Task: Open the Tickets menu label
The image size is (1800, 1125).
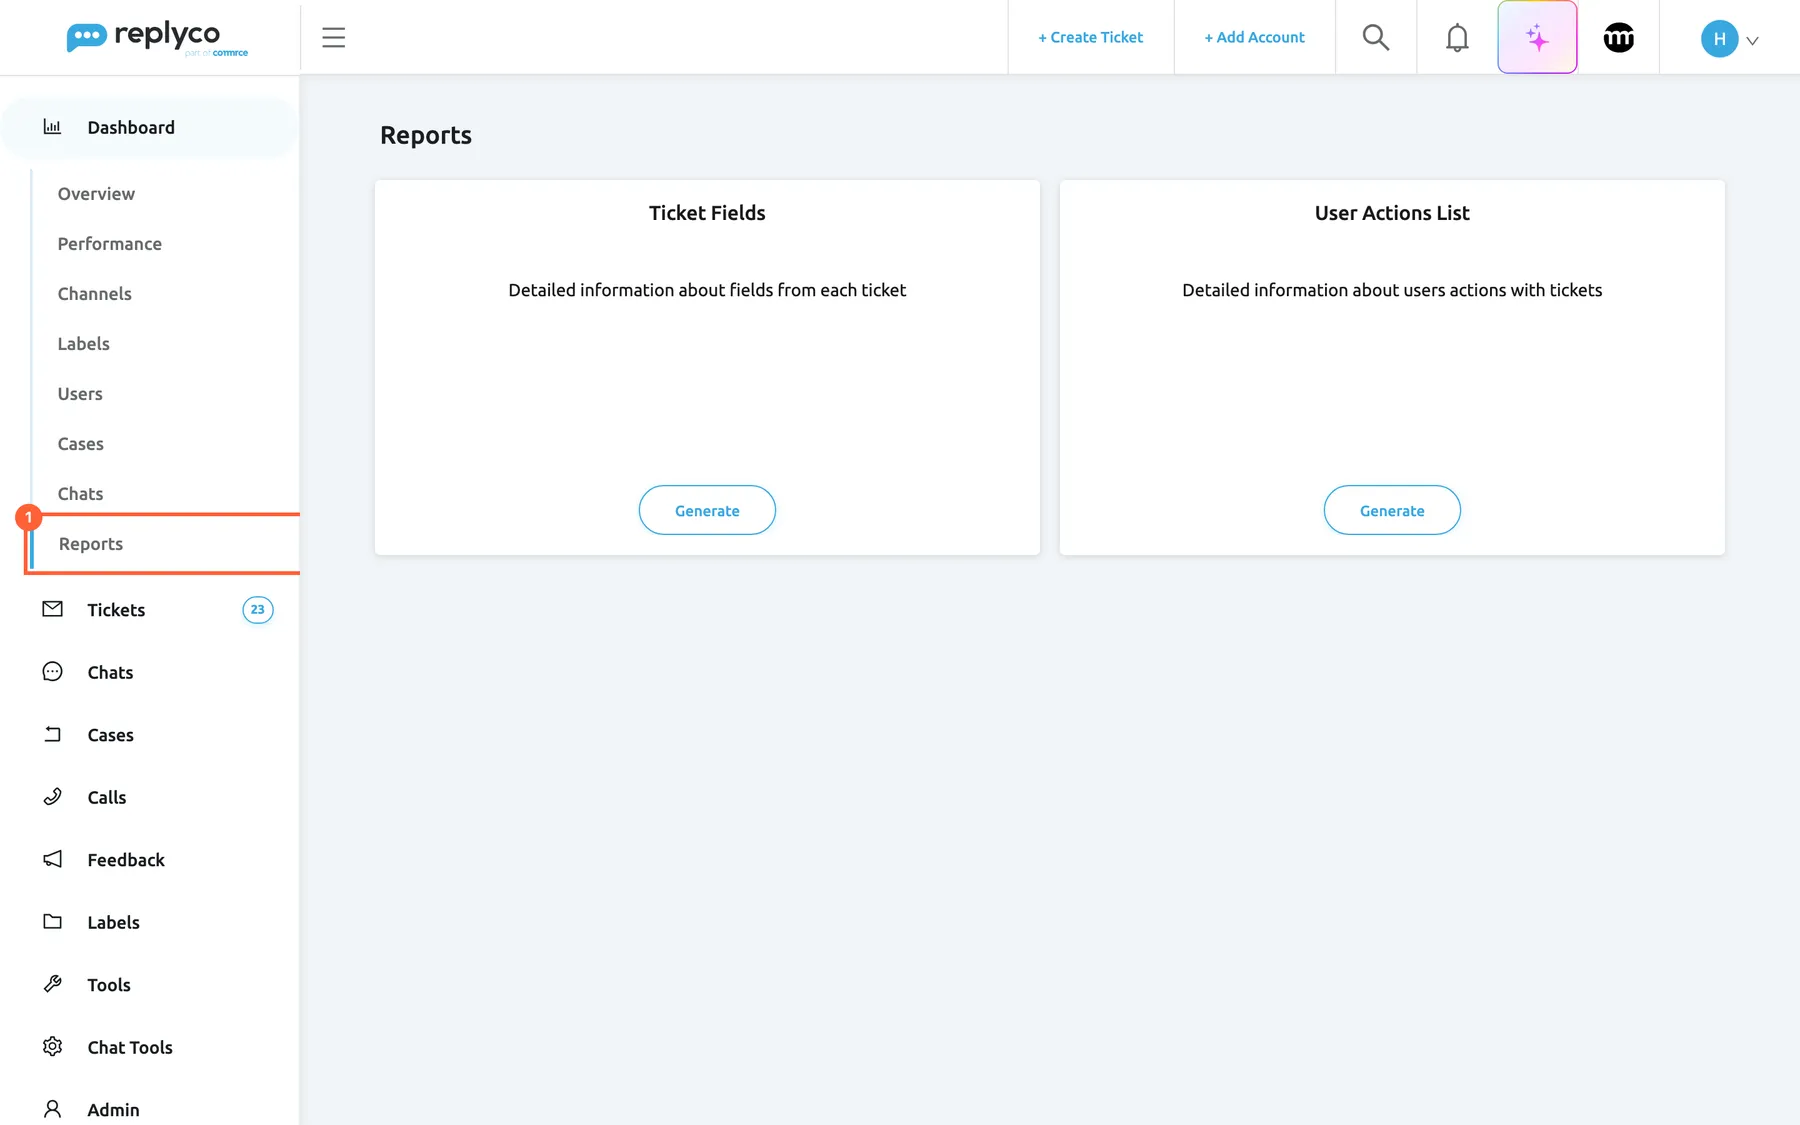Action: tap(116, 610)
